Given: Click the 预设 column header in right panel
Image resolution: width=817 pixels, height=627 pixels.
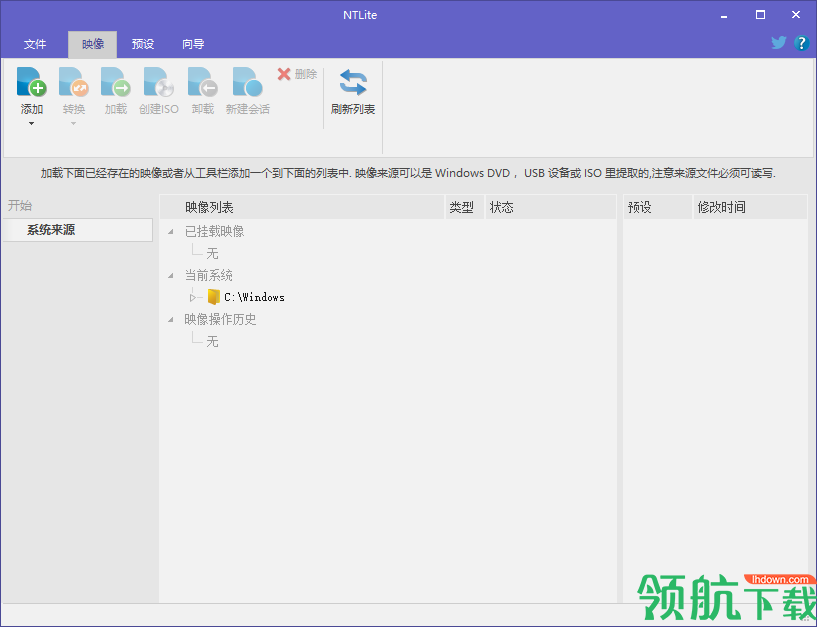Looking at the screenshot, I should 658,207.
